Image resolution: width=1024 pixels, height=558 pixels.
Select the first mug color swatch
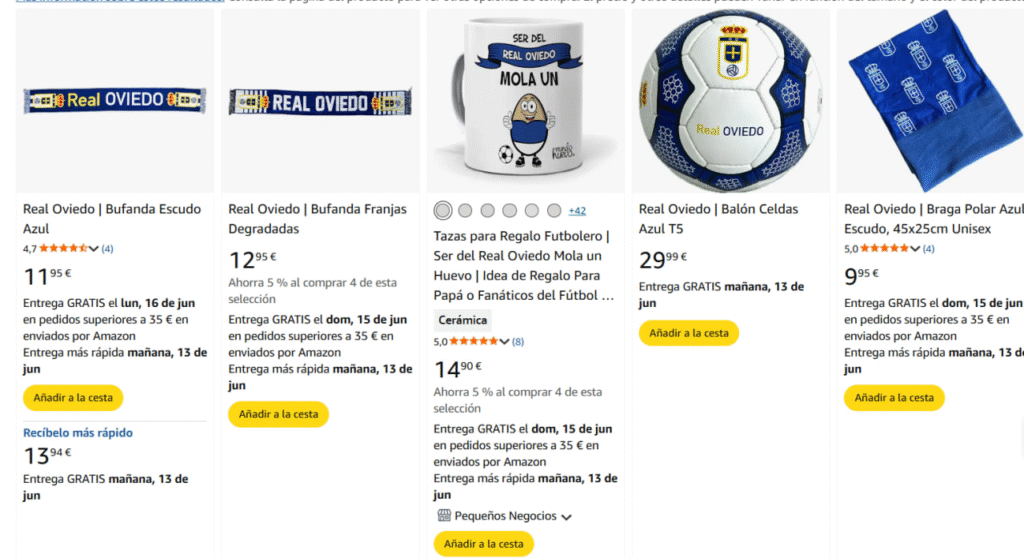pos(443,210)
